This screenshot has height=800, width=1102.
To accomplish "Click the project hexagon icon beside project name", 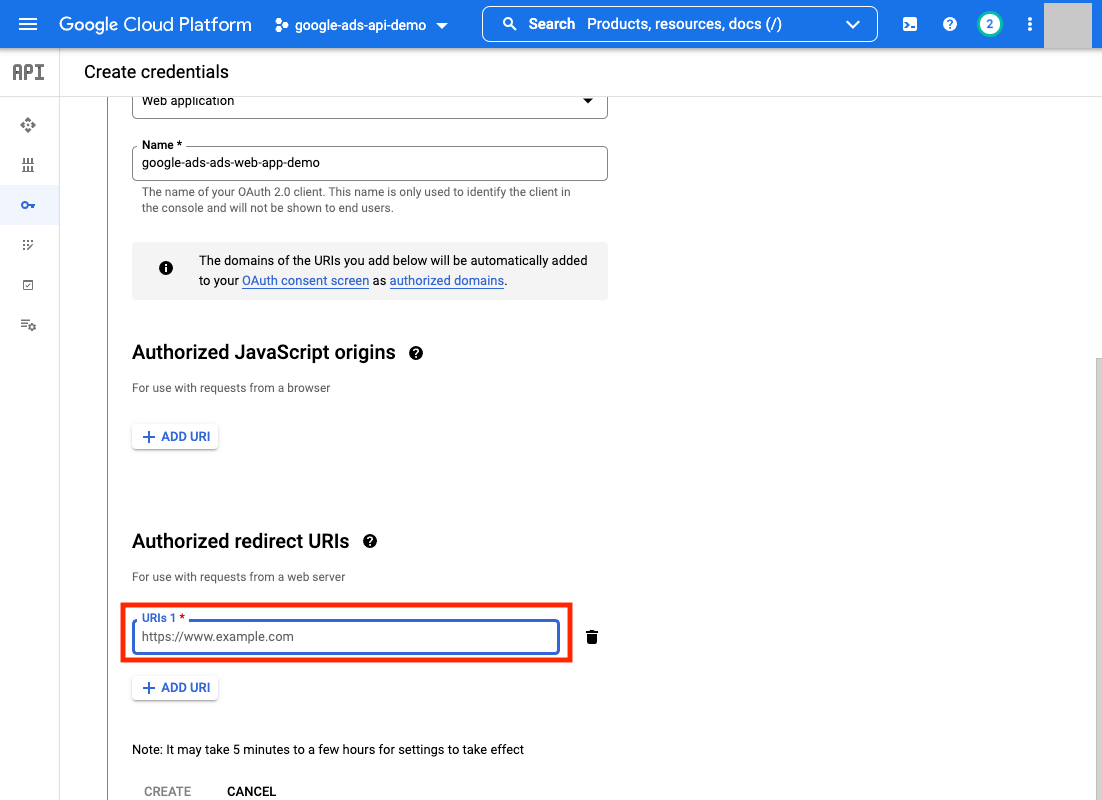I will 281,25.
